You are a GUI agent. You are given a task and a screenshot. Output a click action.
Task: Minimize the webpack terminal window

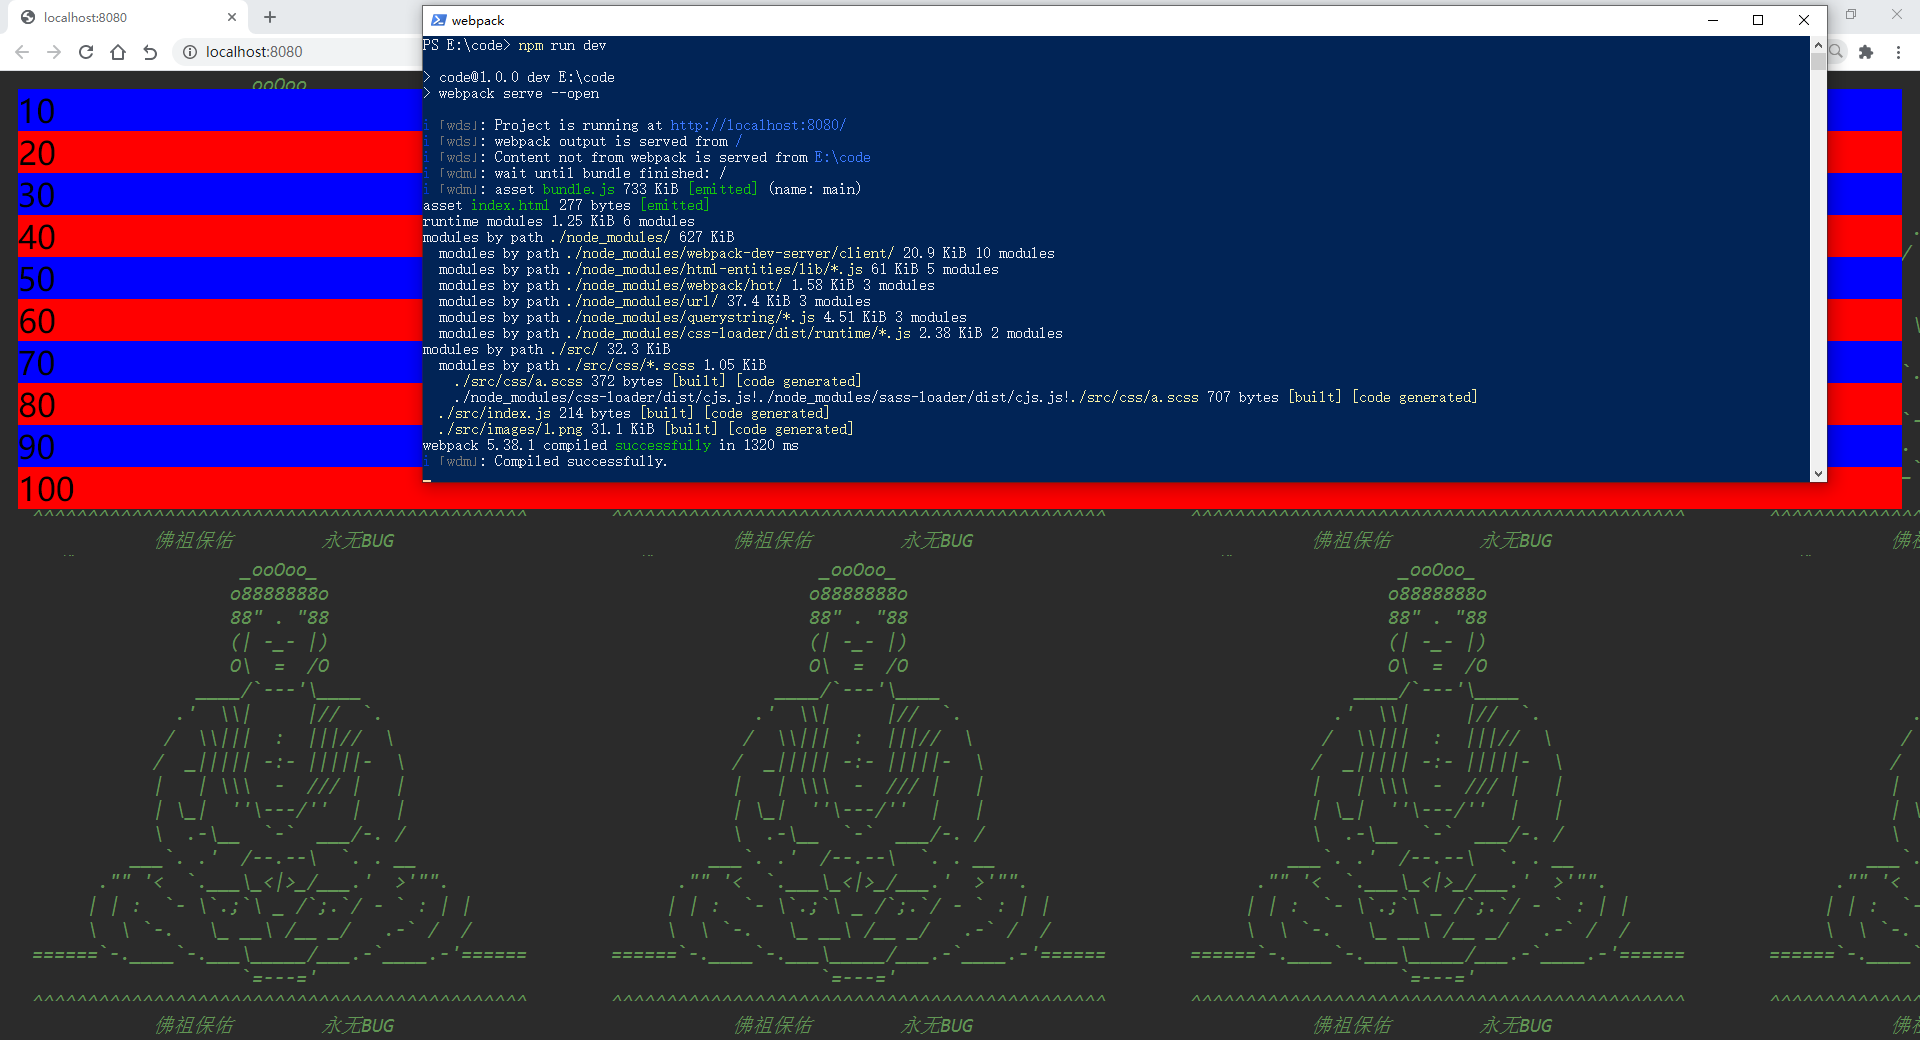coord(1713,20)
